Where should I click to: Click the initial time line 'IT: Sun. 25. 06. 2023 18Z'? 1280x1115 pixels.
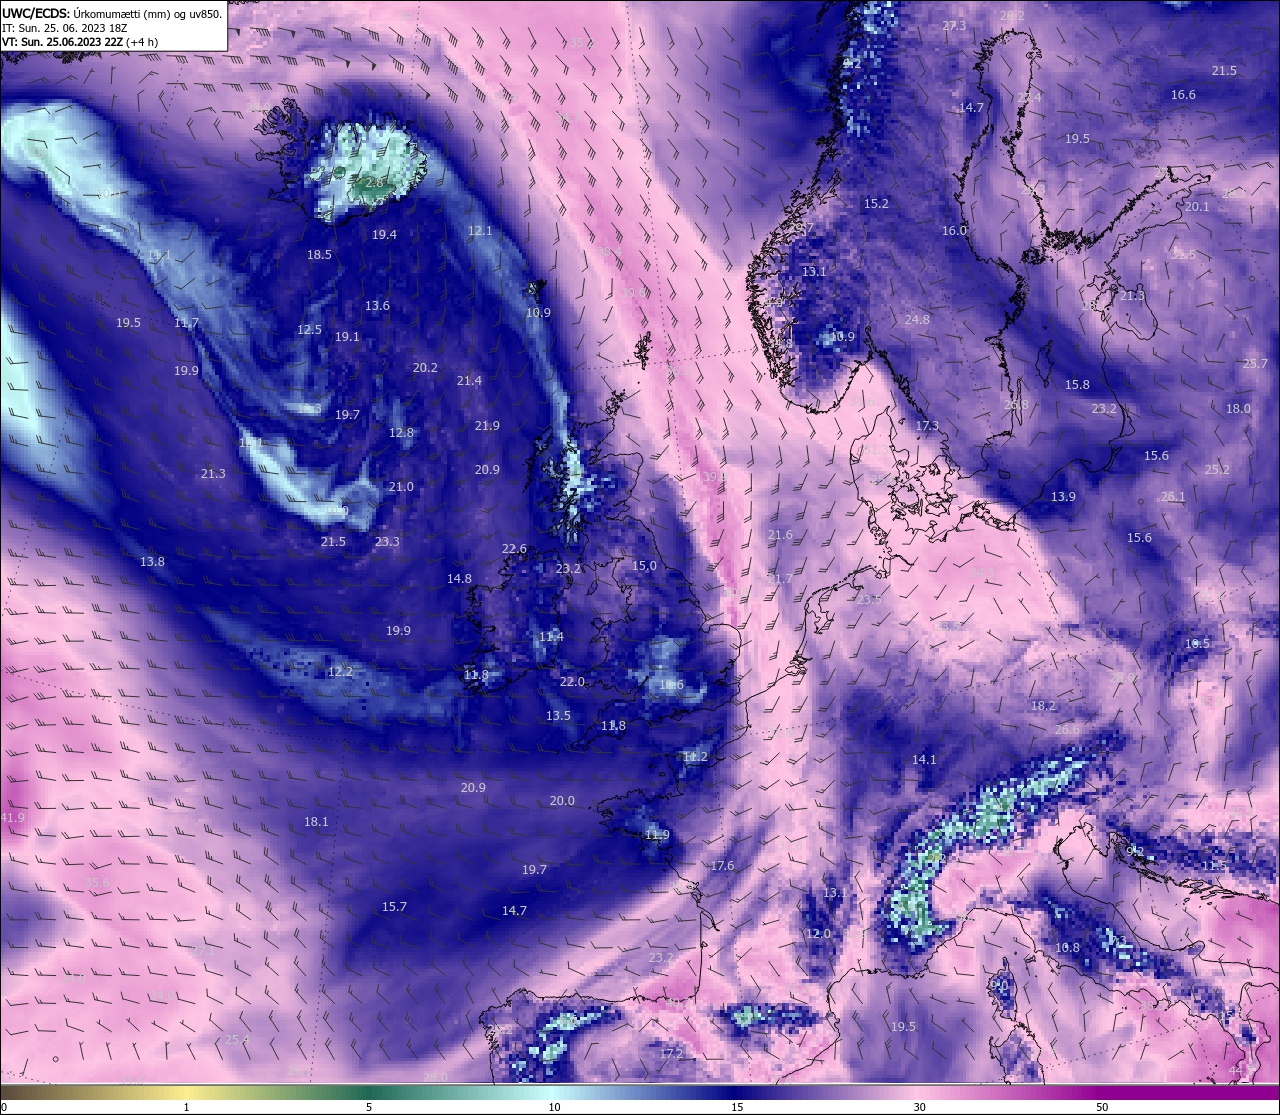pos(64,28)
